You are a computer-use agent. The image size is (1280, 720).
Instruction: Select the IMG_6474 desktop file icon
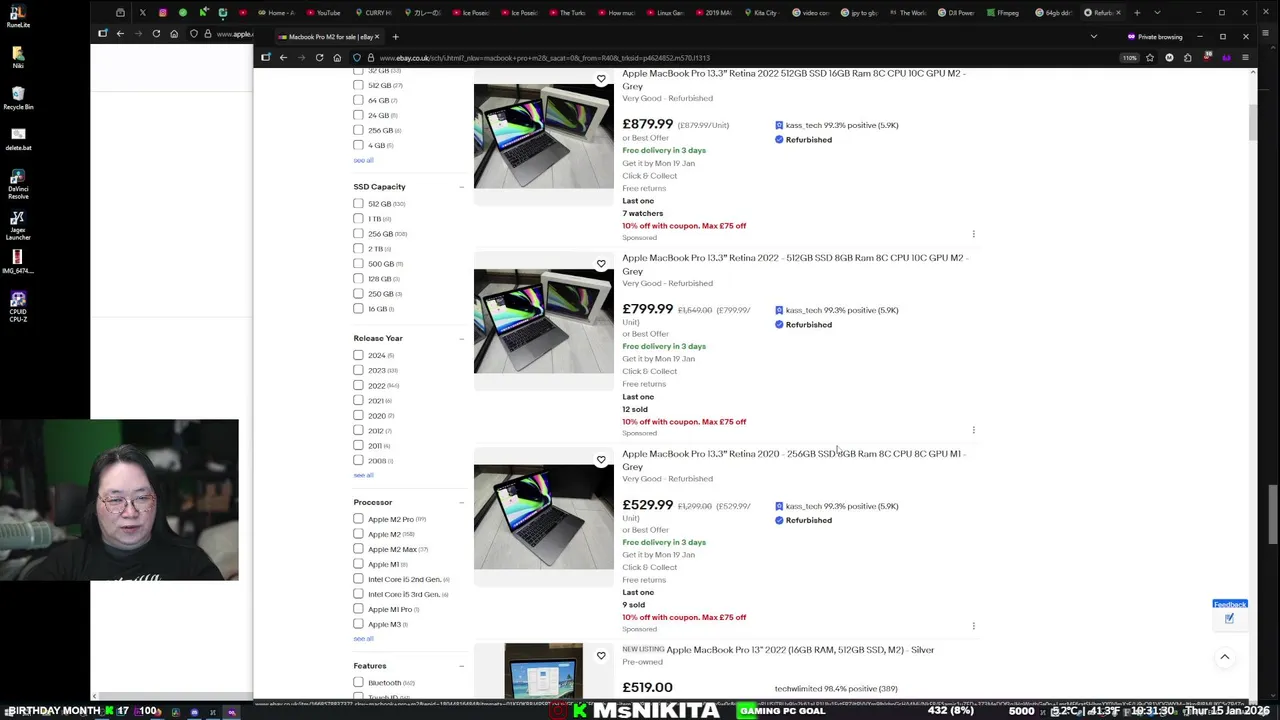pyautogui.click(x=18, y=262)
